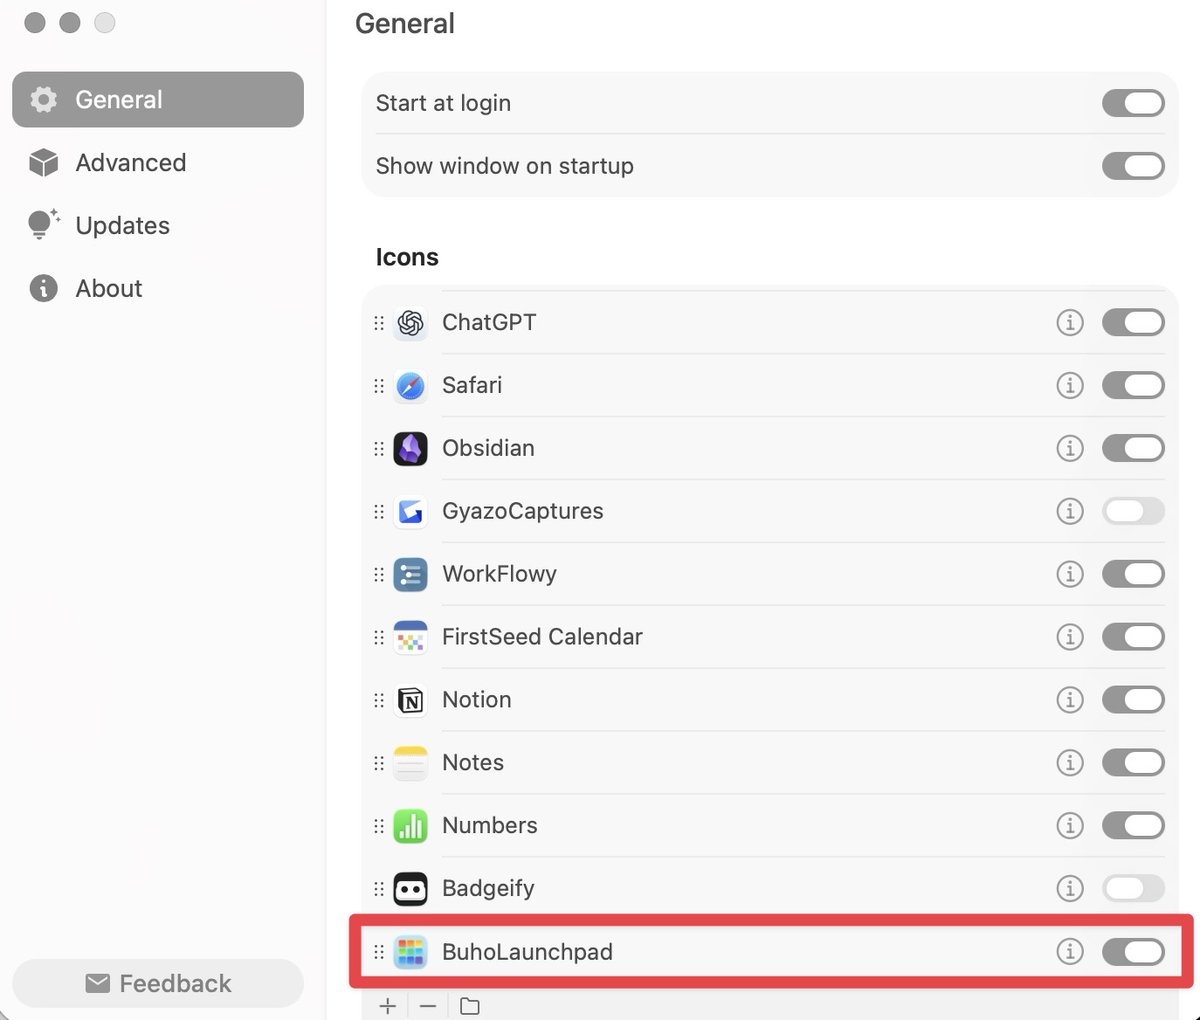Screen dimensions: 1200x1020
Task: Open the About page in the sidebar
Action: (108, 289)
